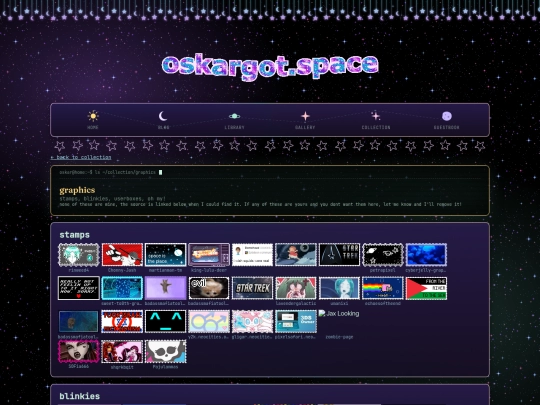Open the red cartoon stamp by Choony-Josh
Screen dimensions: 540x405
click(x=122, y=255)
